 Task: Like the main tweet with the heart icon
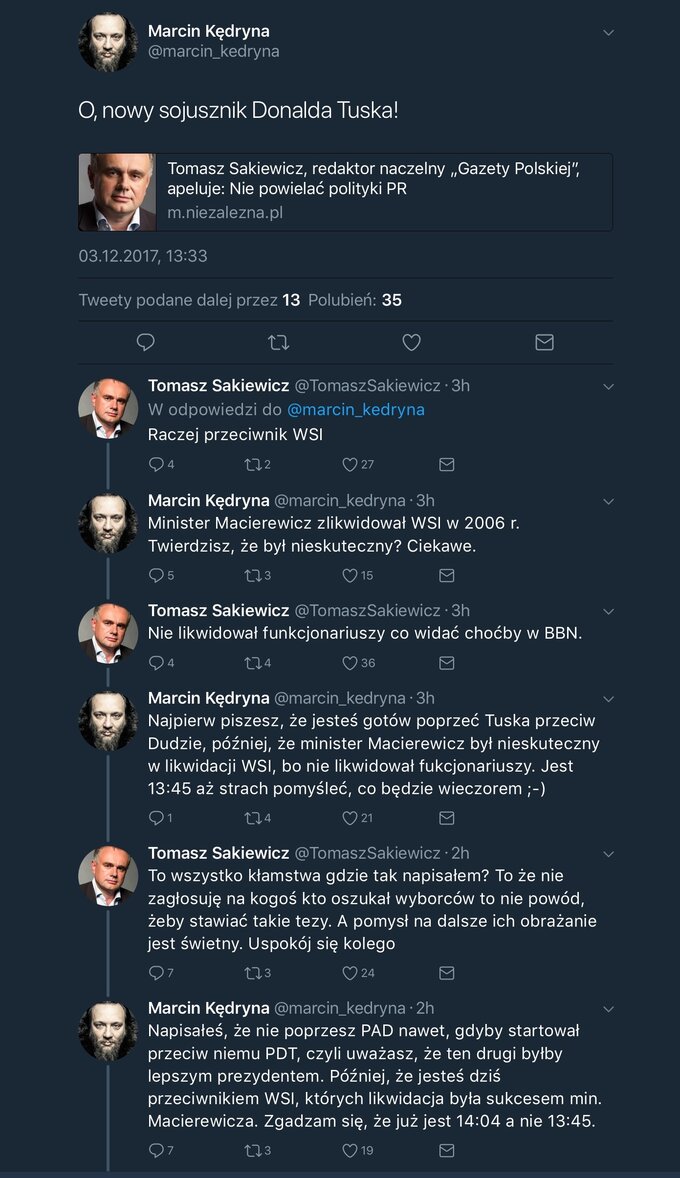click(x=410, y=342)
